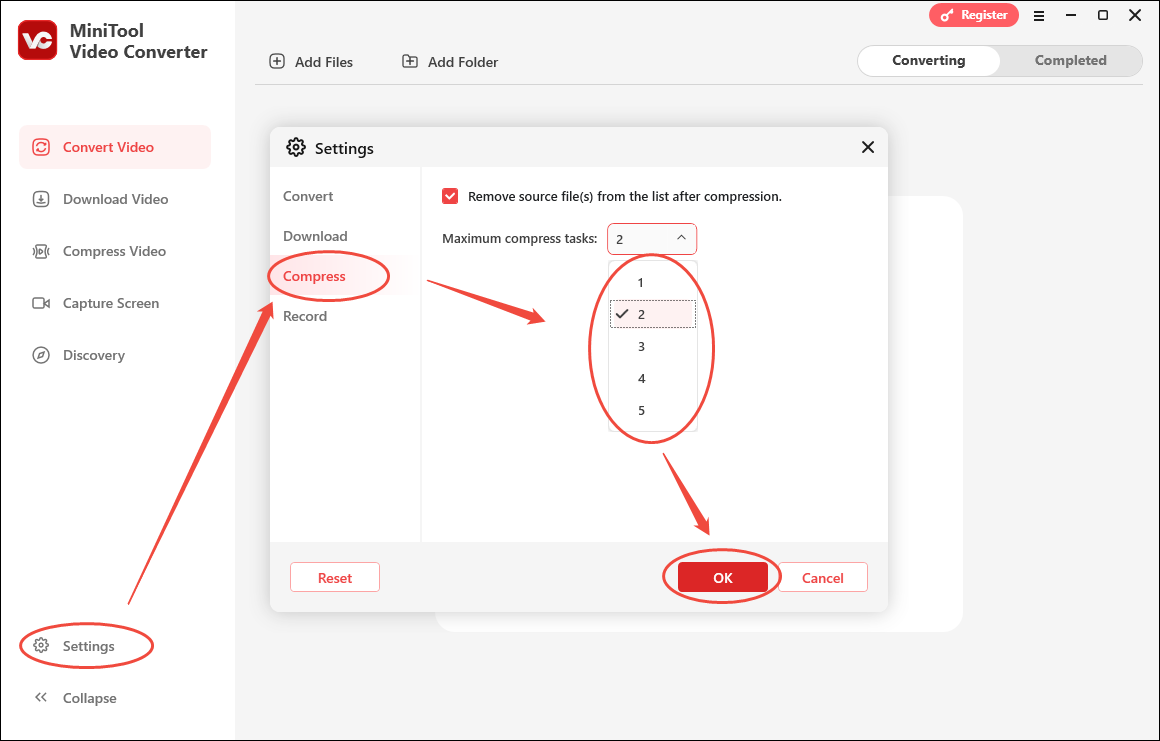The image size is (1160, 741).
Task: Click the Register key button
Action: (x=974, y=15)
